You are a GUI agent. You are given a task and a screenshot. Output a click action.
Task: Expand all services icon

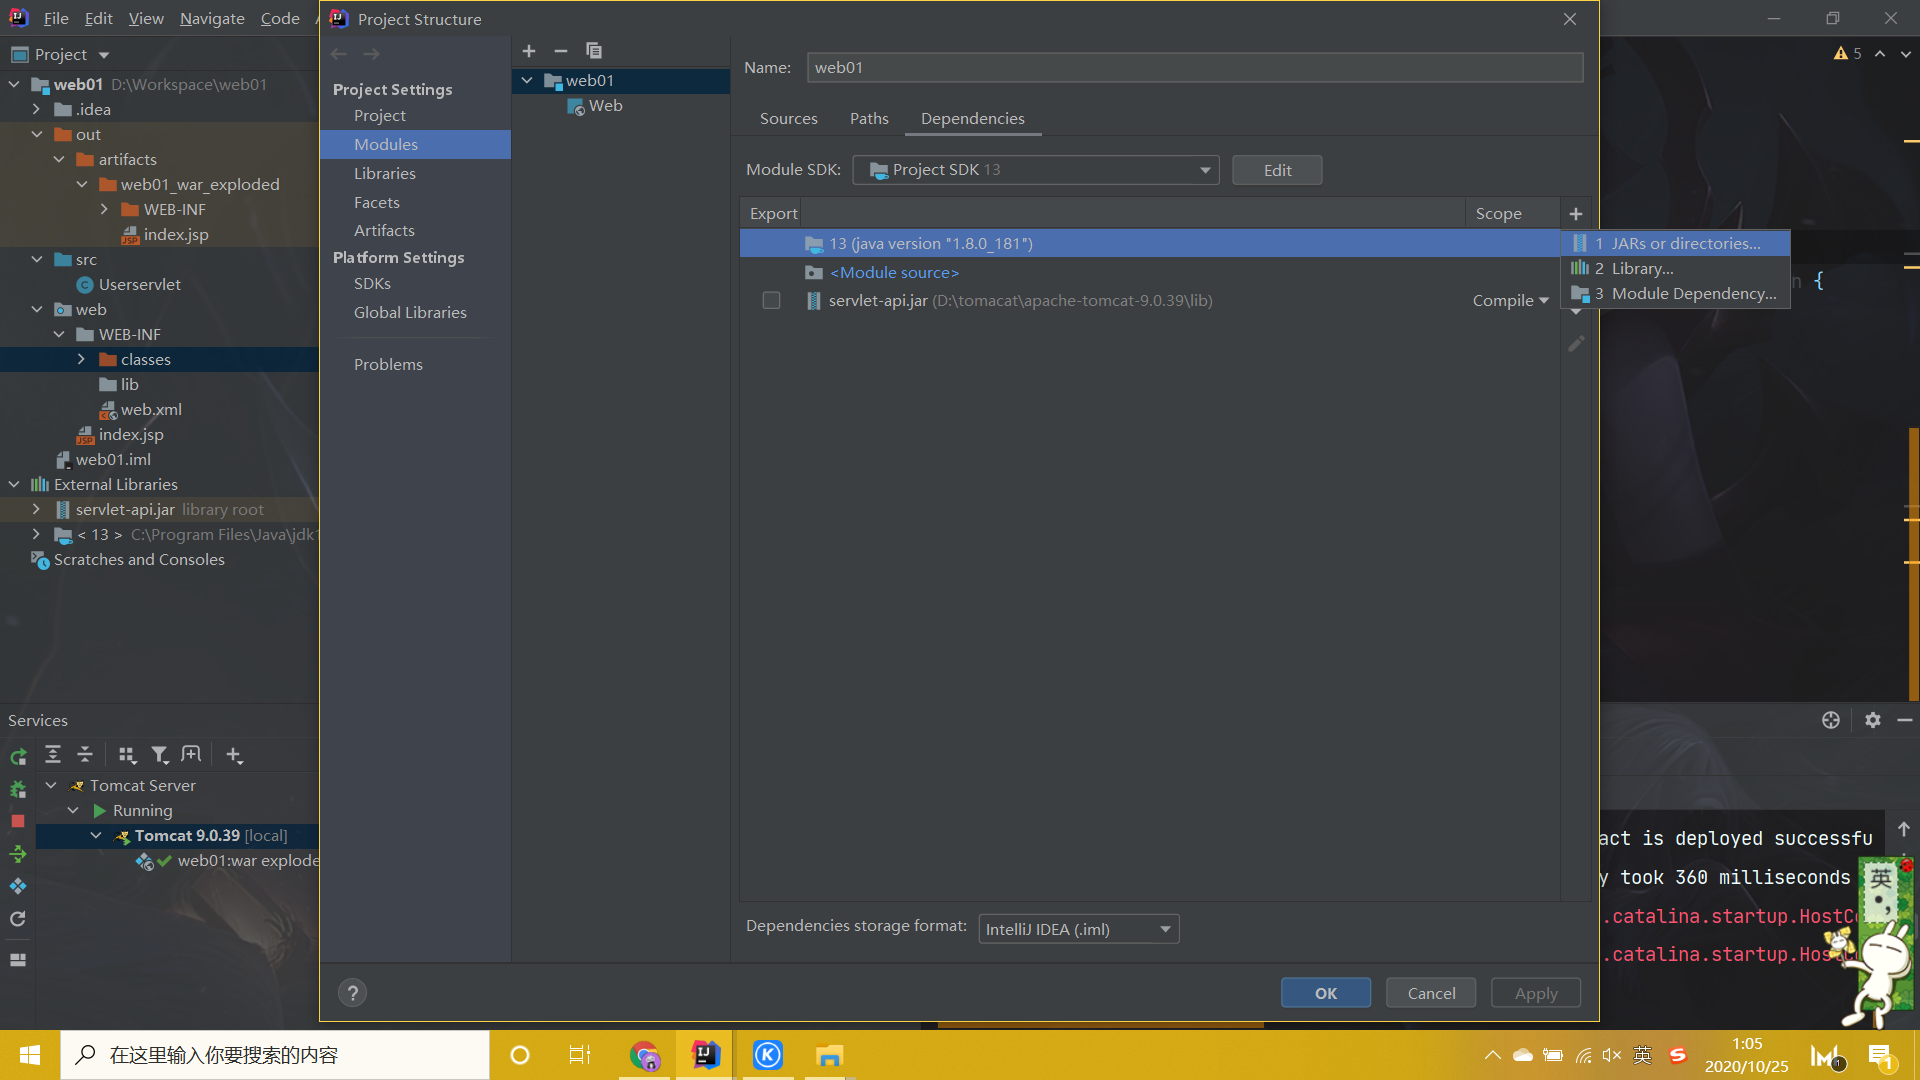tap(53, 755)
